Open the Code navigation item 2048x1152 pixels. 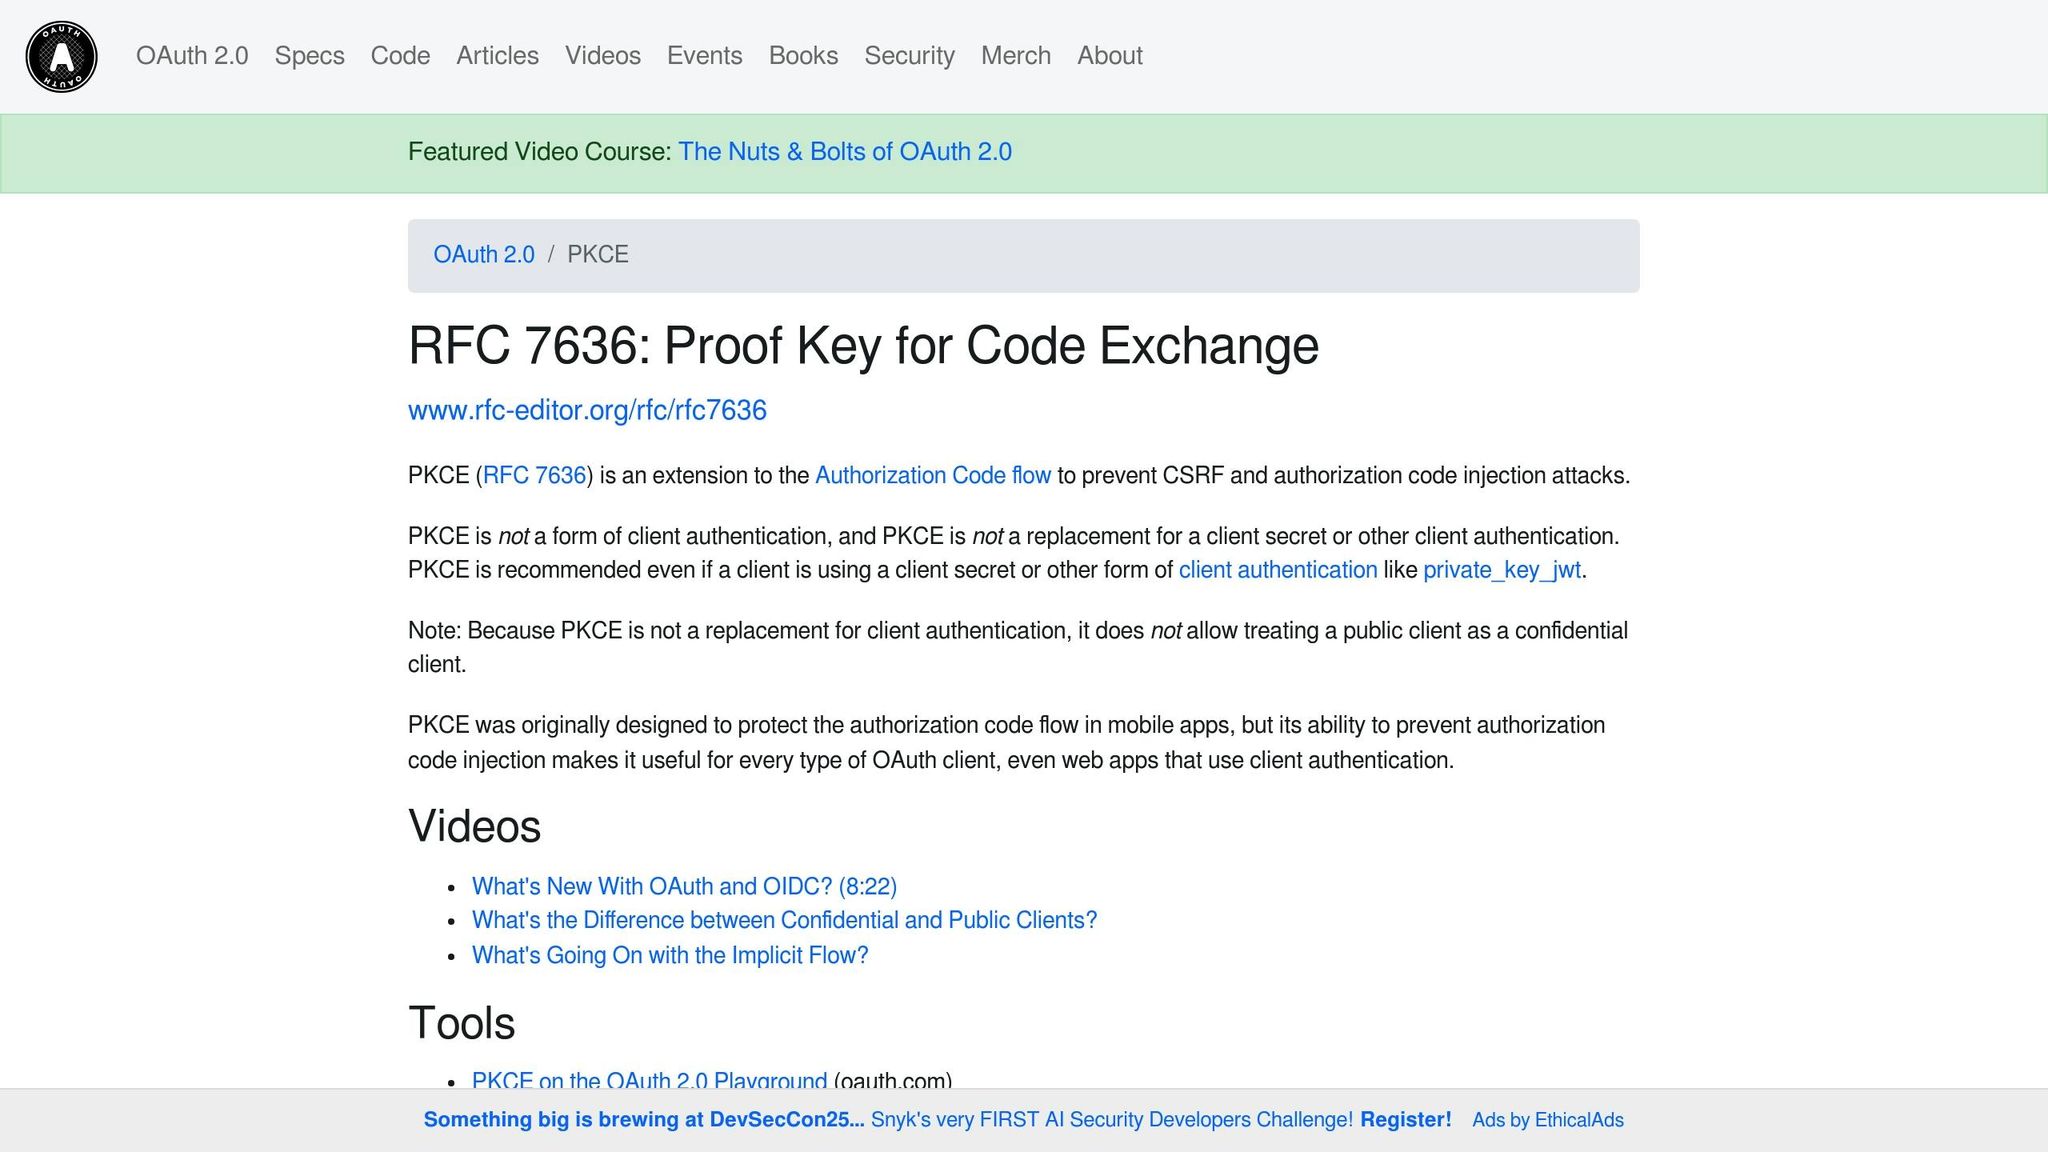coord(400,56)
